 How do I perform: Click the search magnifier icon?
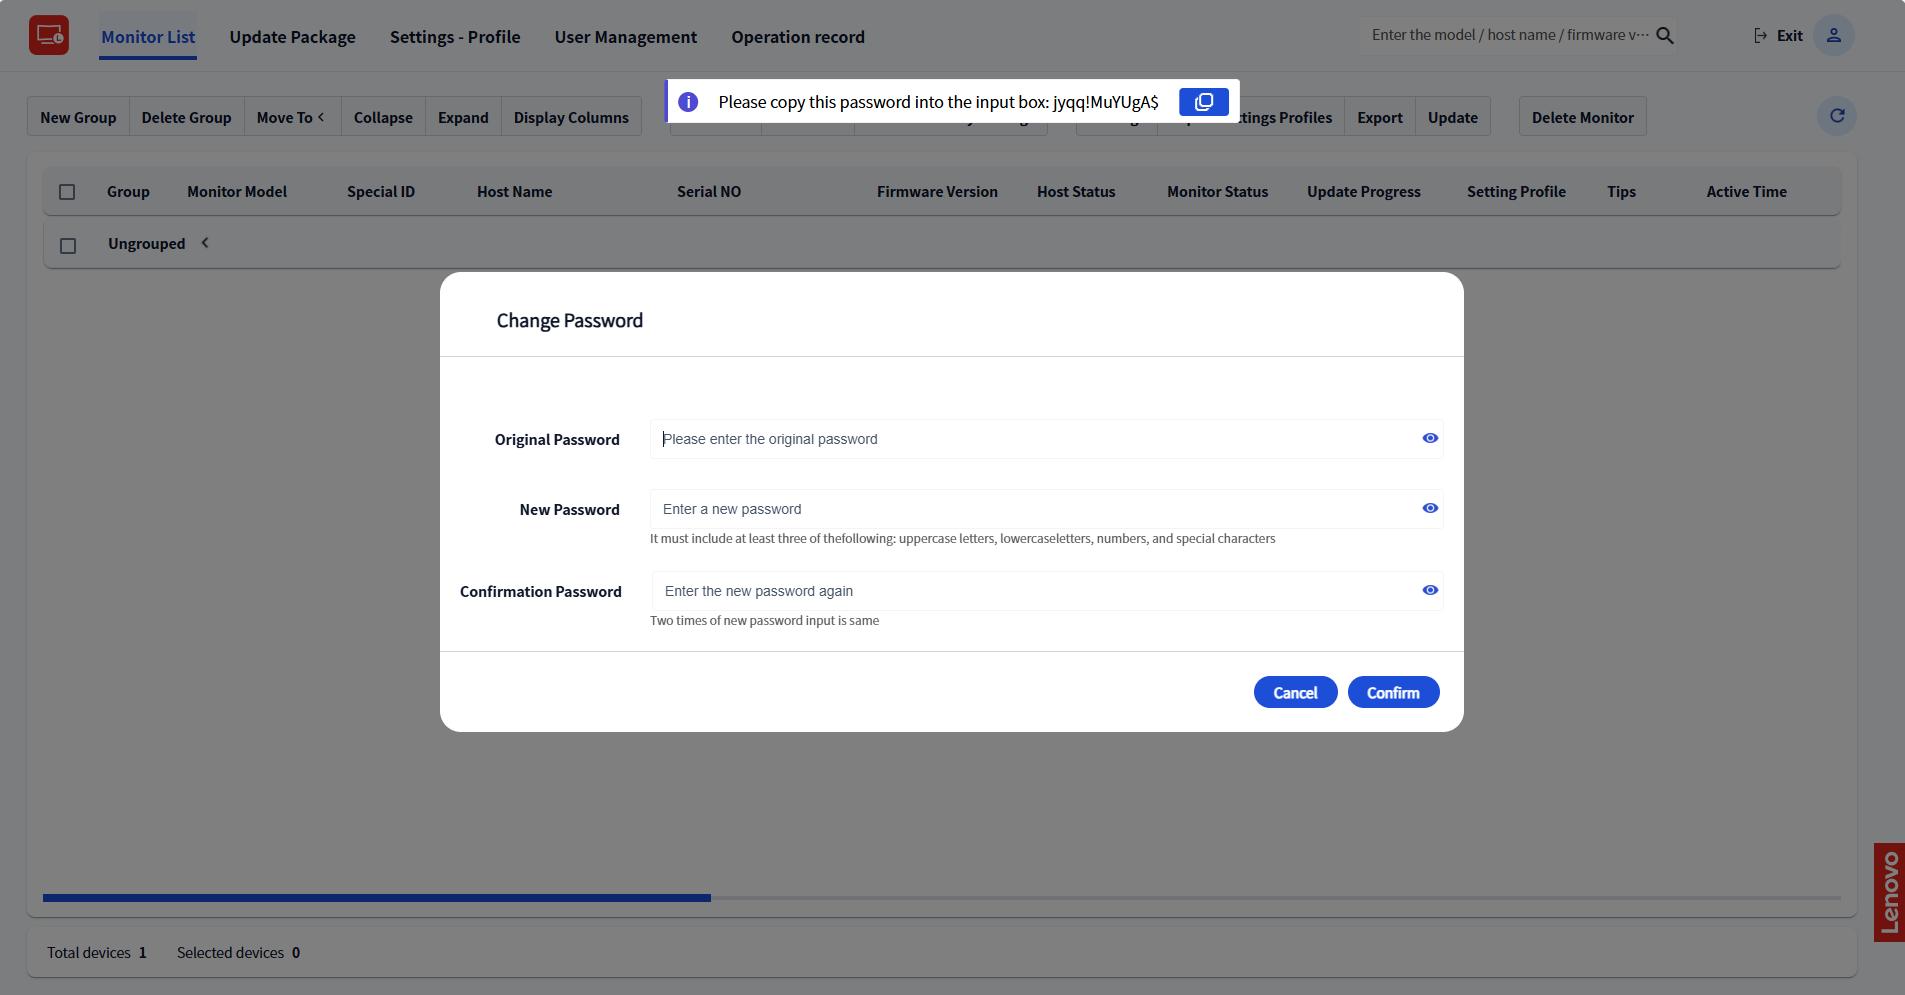[1665, 36]
